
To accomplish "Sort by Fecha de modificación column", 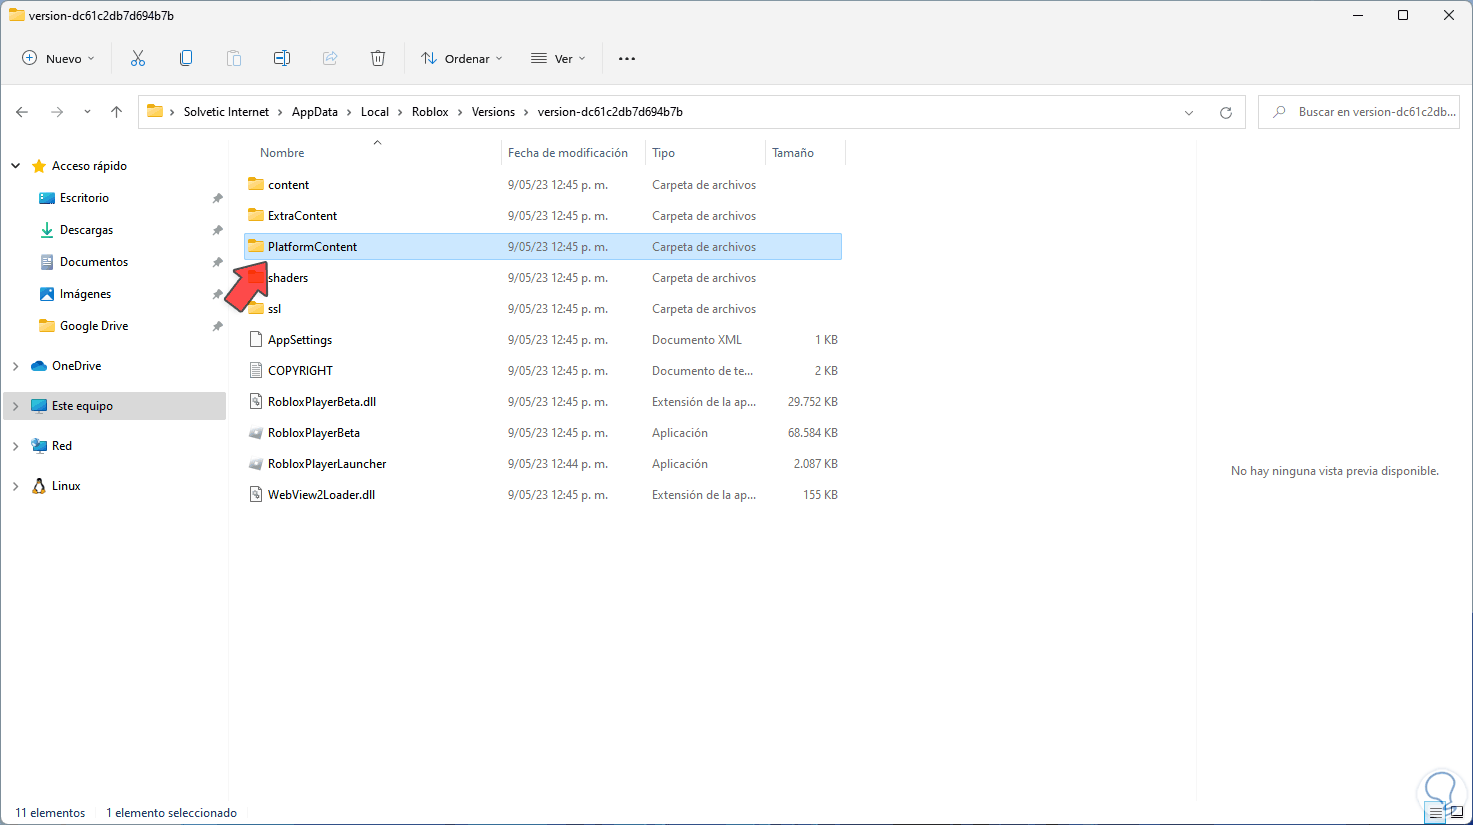I will 568,153.
